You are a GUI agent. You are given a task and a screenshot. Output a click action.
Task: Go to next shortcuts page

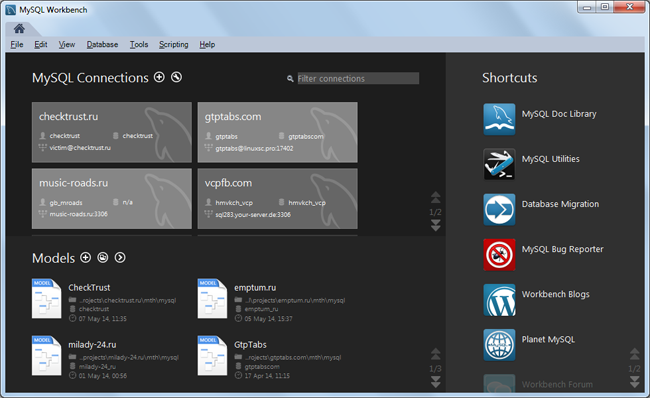pos(635,382)
